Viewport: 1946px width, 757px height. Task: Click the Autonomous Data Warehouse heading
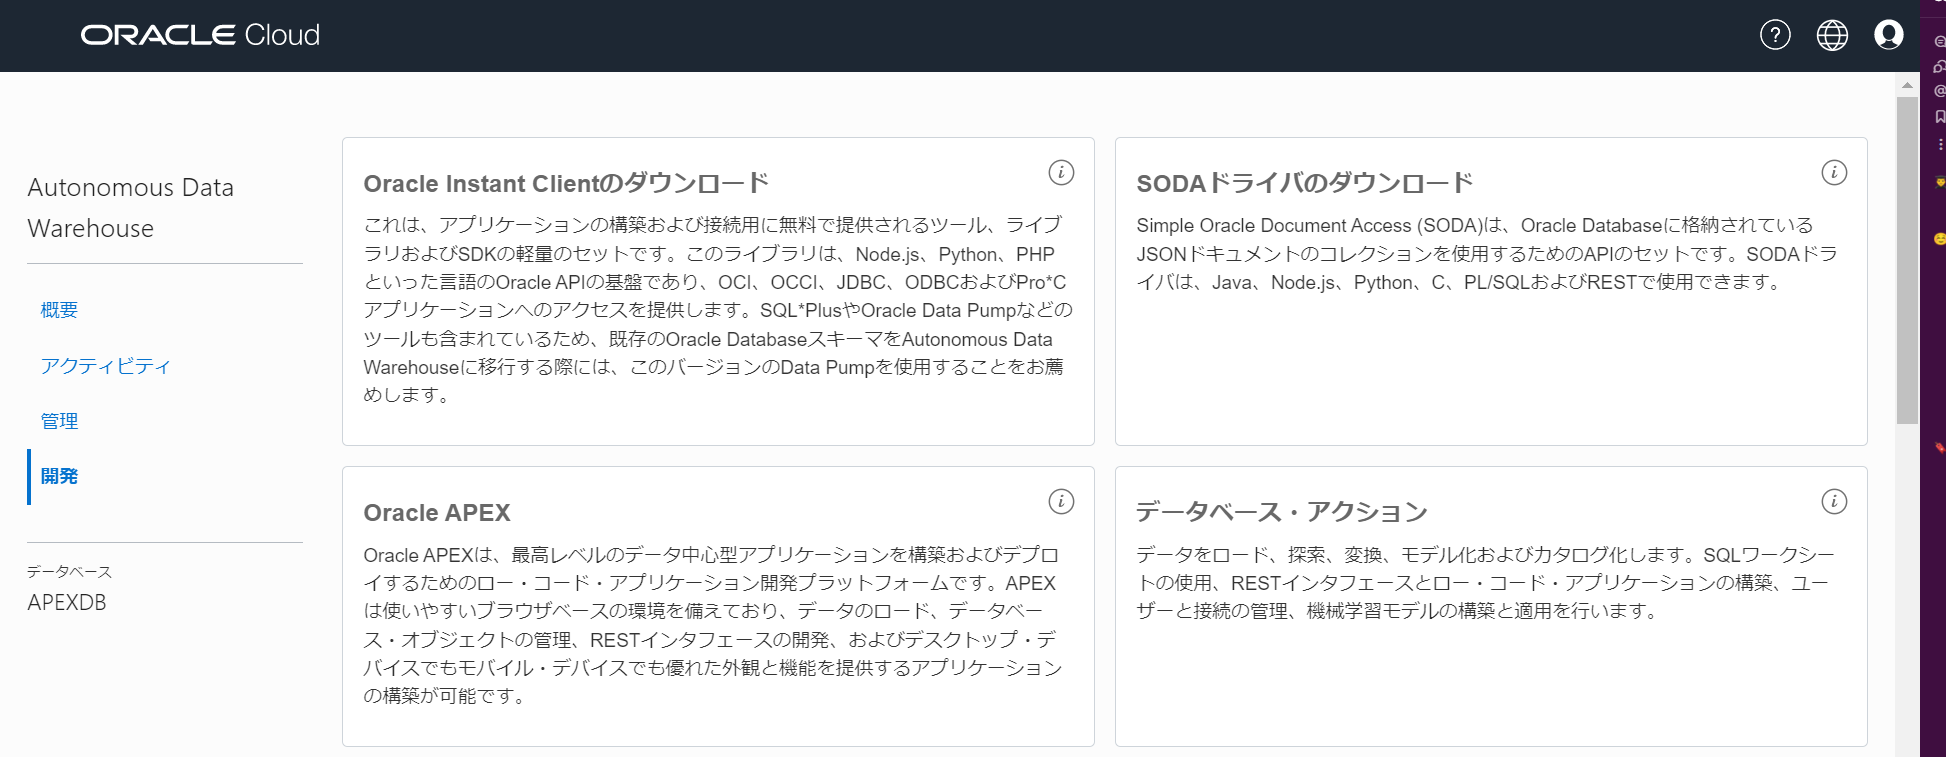[131, 208]
